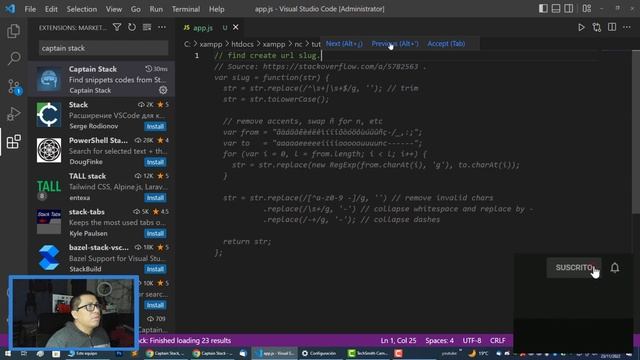Open extensions panel more actions menu
This screenshot has width=640, height=360.
162,27
